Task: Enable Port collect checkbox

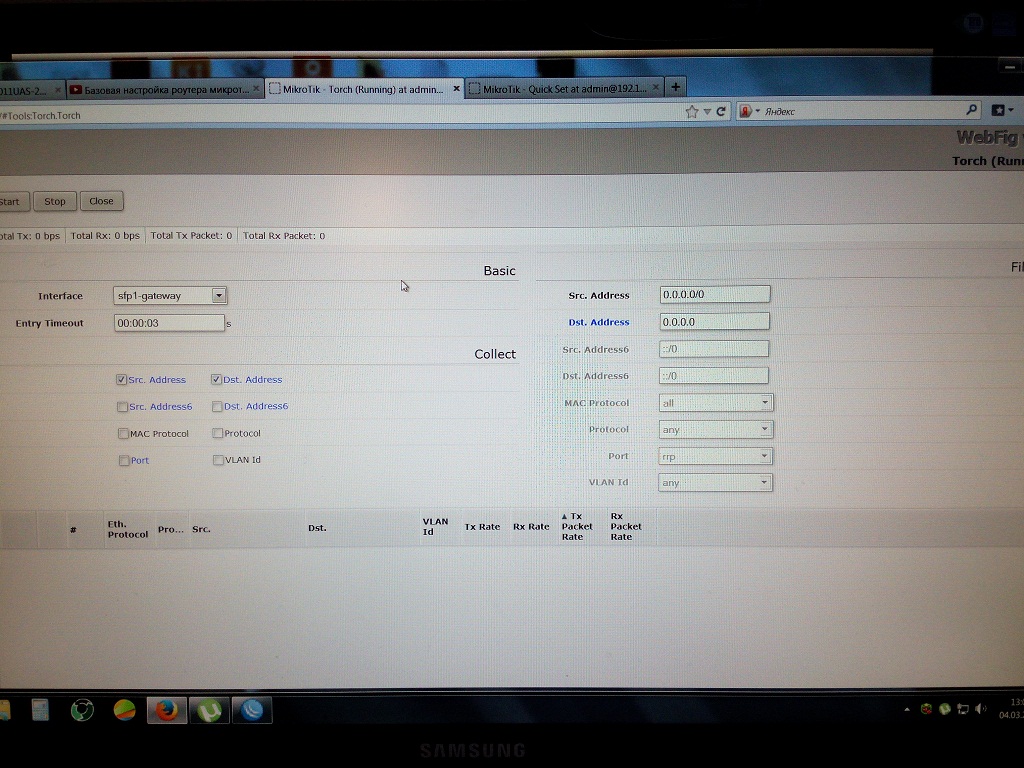Action: [123, 460]
